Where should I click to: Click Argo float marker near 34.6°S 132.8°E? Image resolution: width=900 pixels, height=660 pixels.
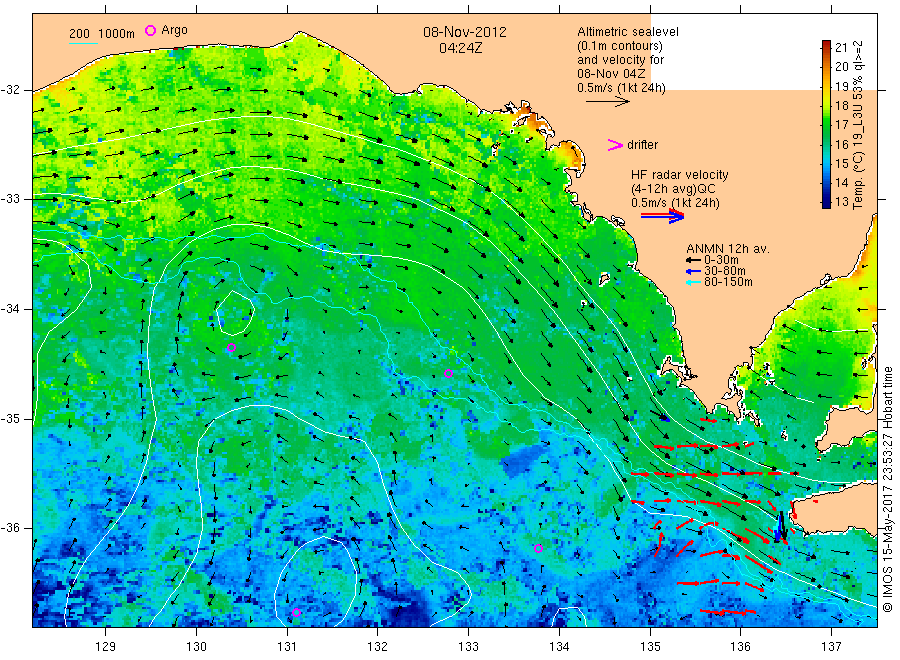pyautogui.click(x=449, y=374)
